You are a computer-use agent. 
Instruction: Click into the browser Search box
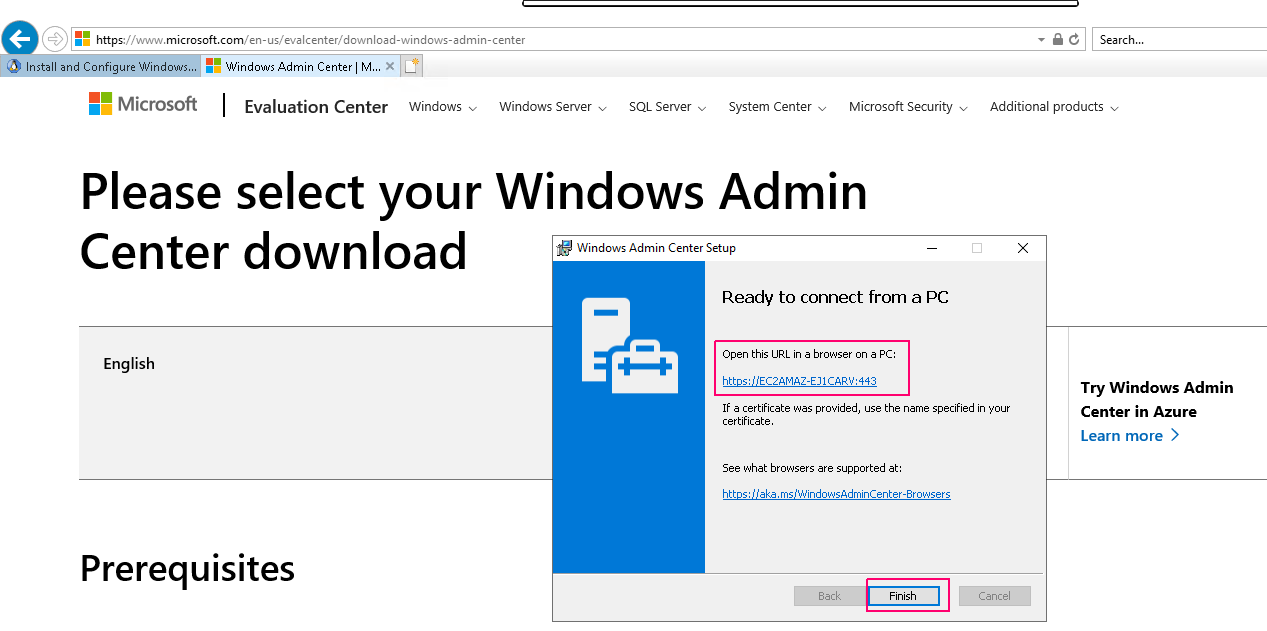click(1180, 40)
